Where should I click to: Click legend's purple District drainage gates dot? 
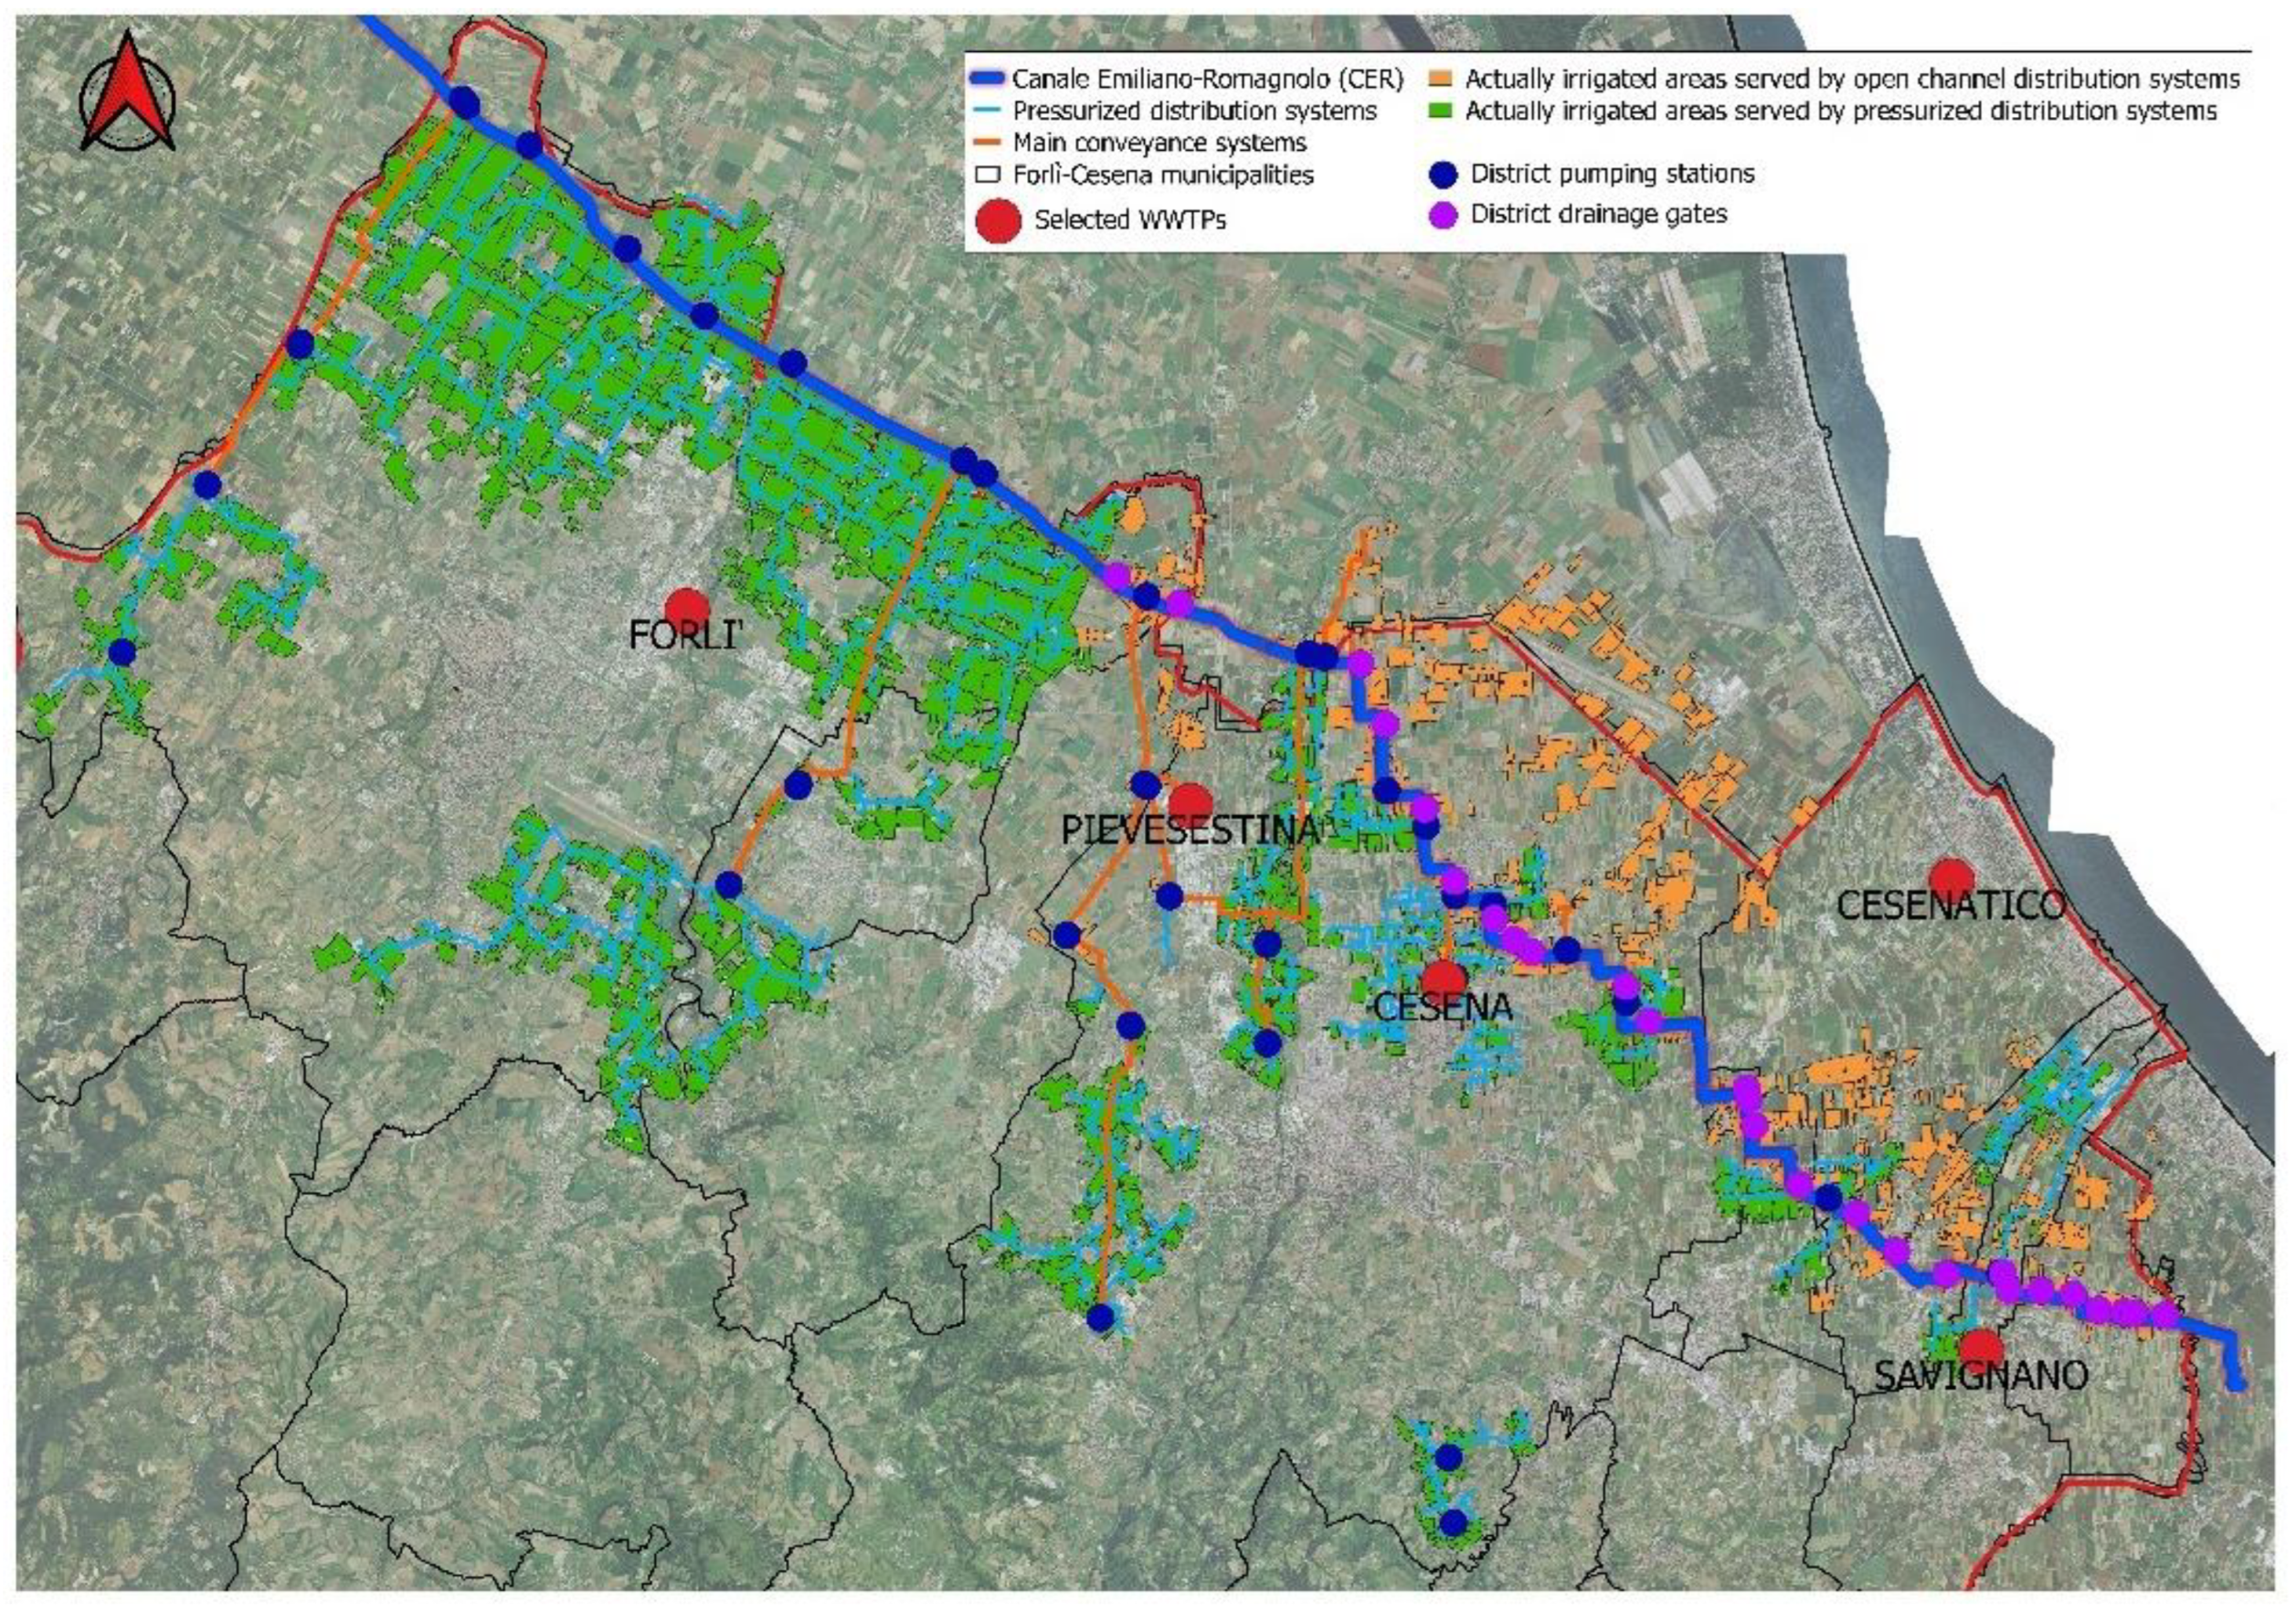coord(1443,215)
